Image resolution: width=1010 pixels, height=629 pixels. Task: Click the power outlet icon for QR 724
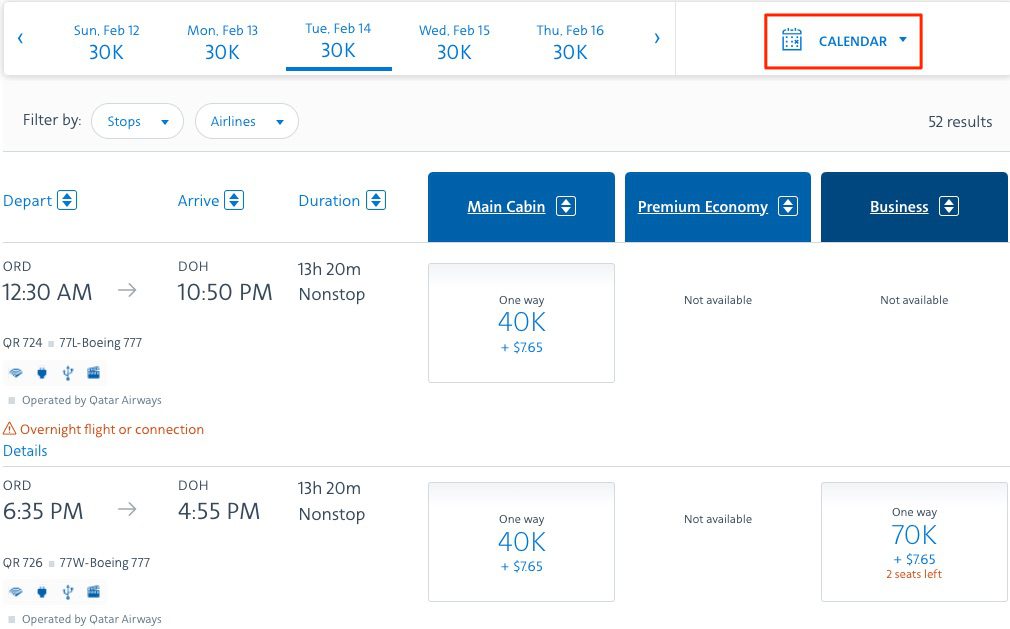click(42, 372)
